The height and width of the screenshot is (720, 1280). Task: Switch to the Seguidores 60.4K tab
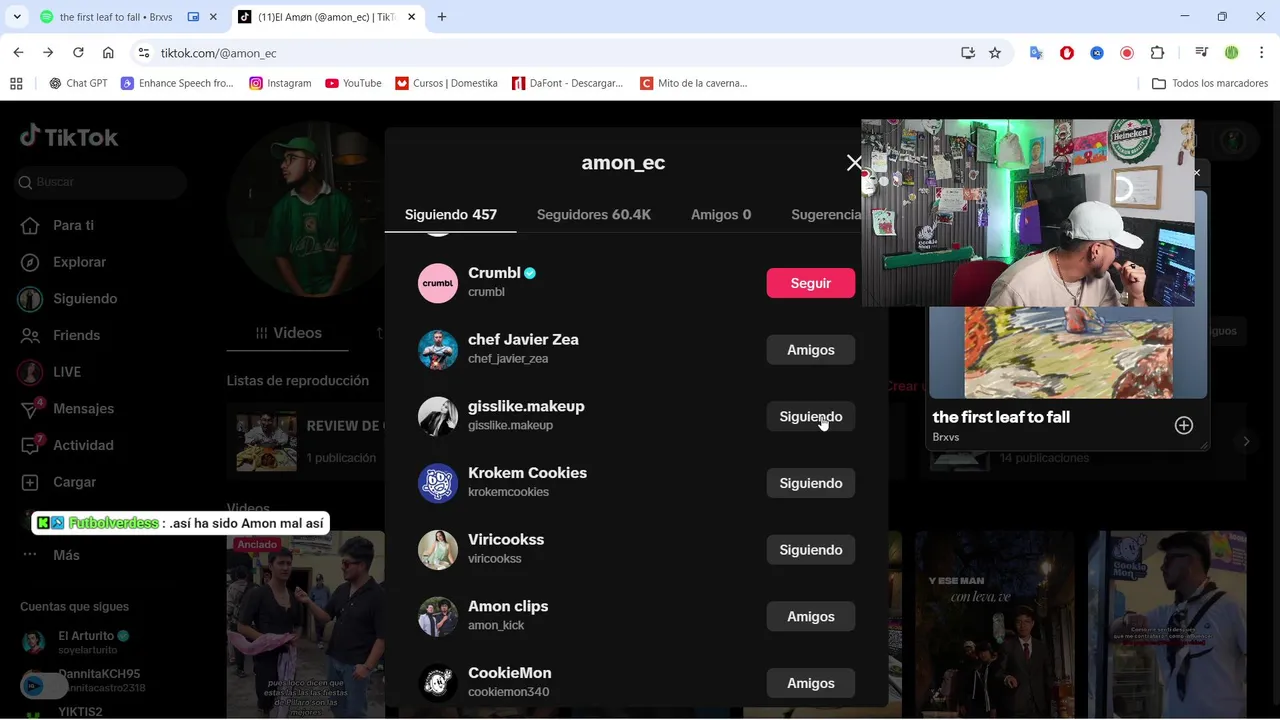(594, 214)
